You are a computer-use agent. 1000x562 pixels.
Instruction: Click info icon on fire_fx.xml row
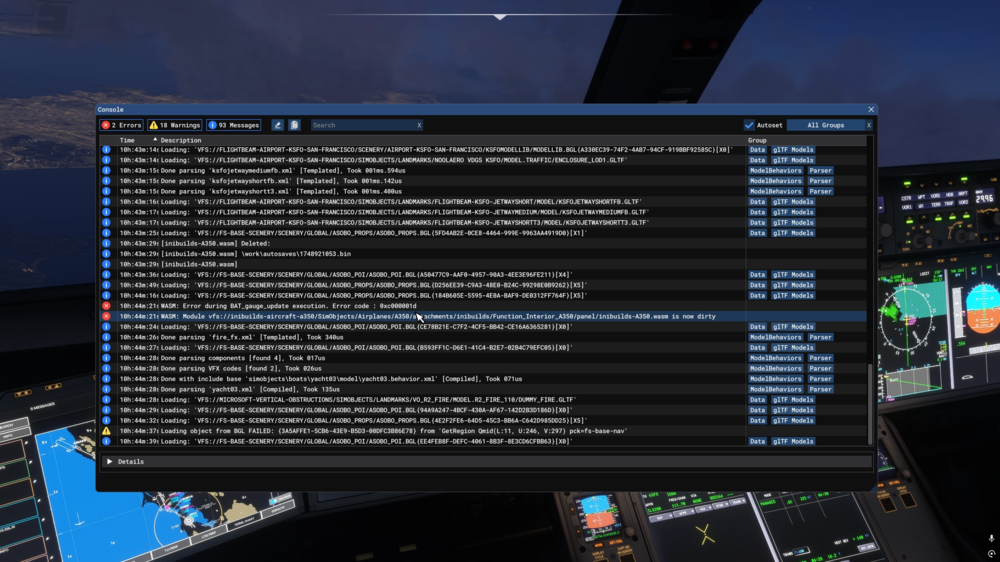106,337
